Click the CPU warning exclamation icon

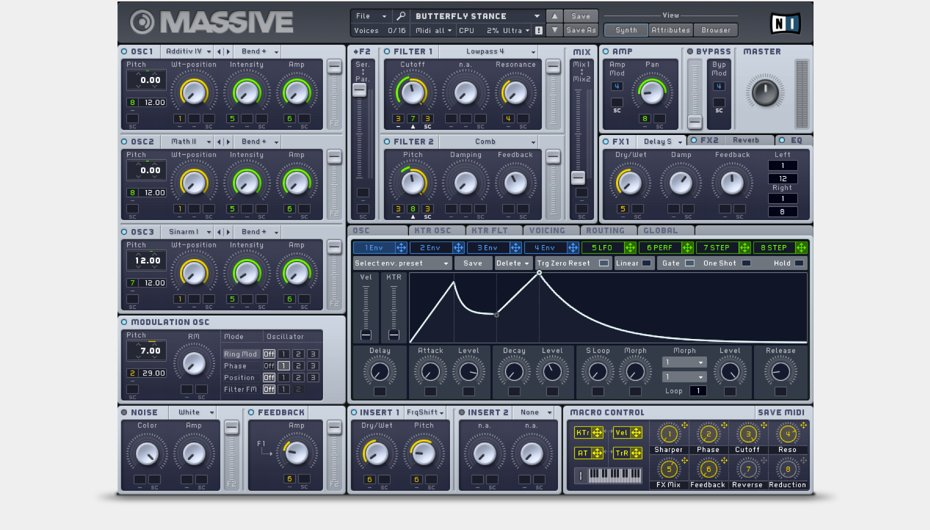pos(539,31)
